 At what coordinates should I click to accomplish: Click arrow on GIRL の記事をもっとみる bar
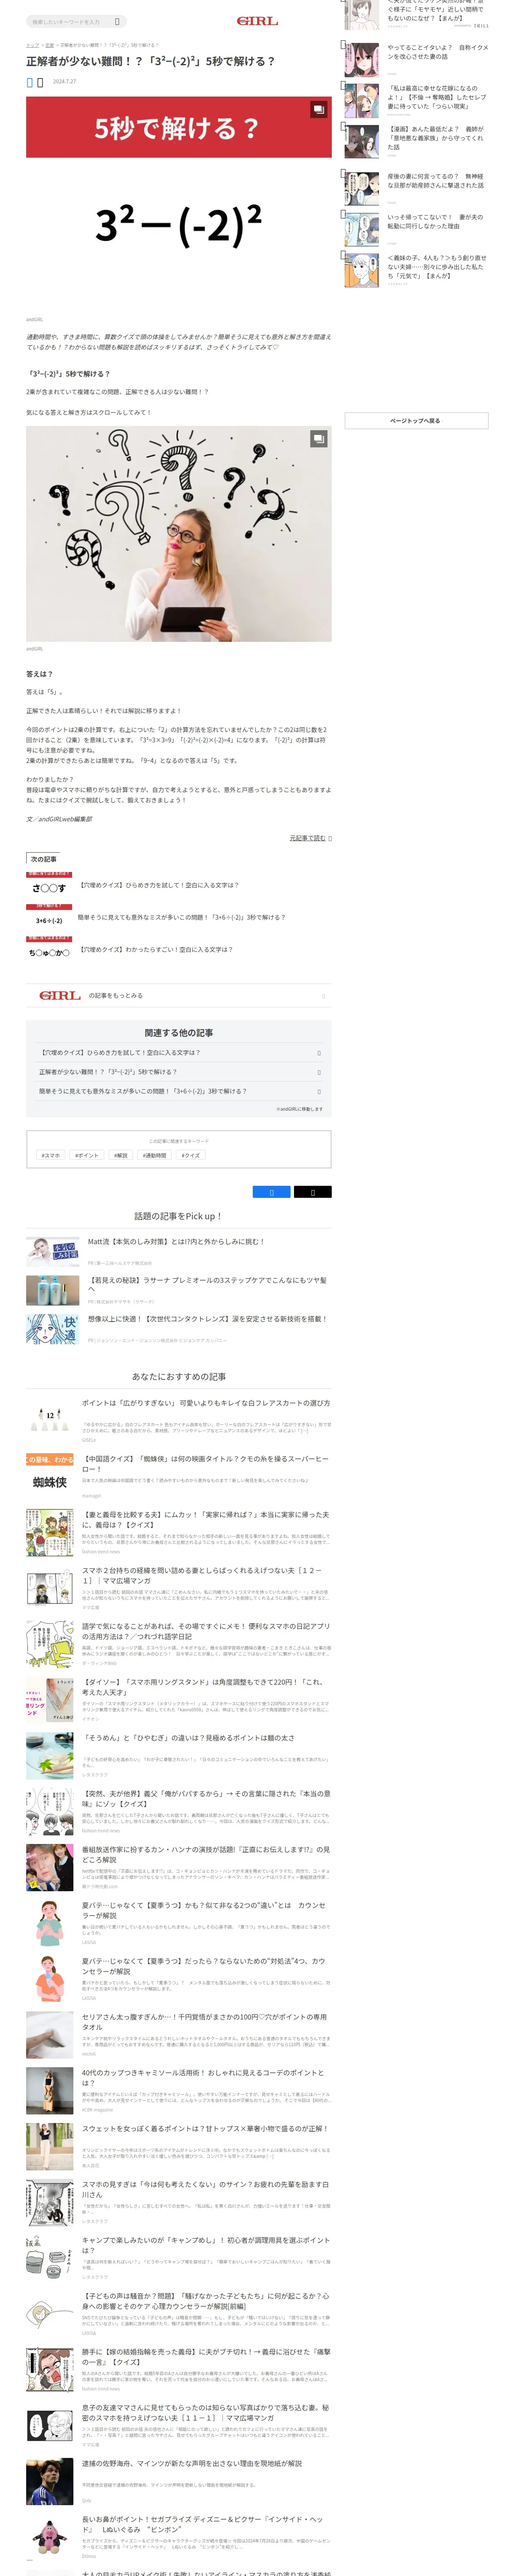323,996
